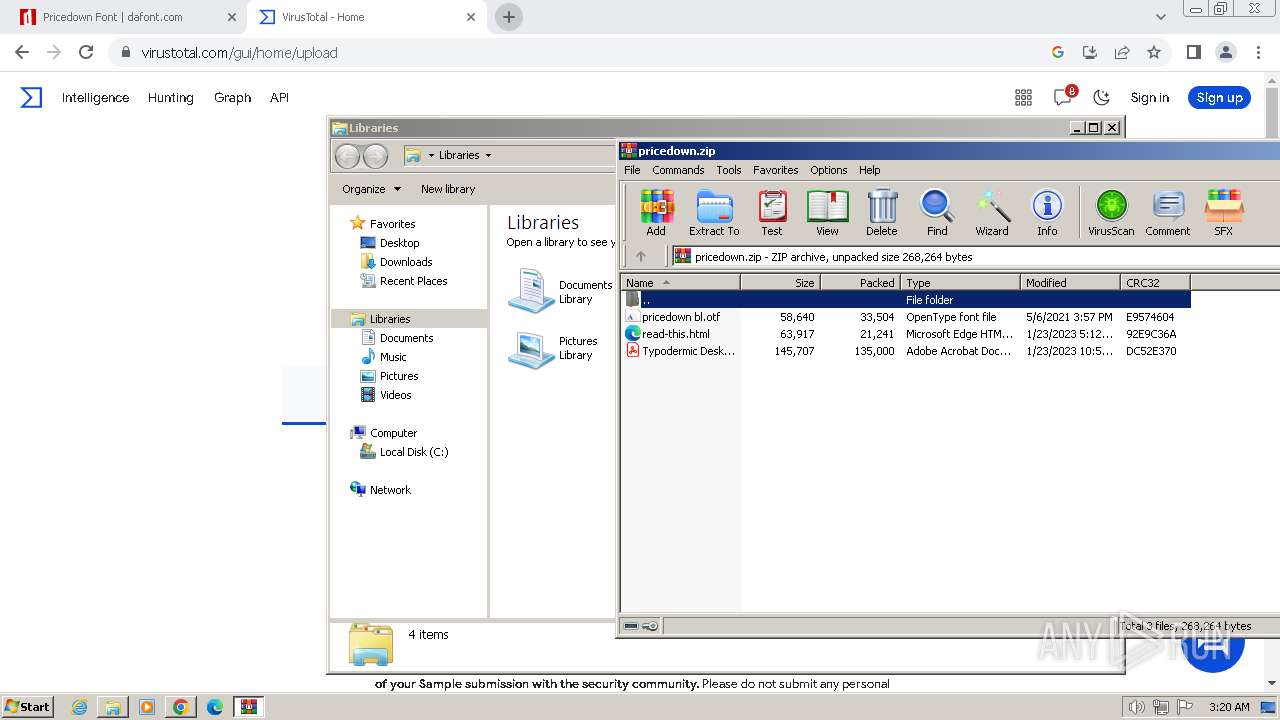
Task: Click the SFX toolbar icon
Action: point(1223,212)
